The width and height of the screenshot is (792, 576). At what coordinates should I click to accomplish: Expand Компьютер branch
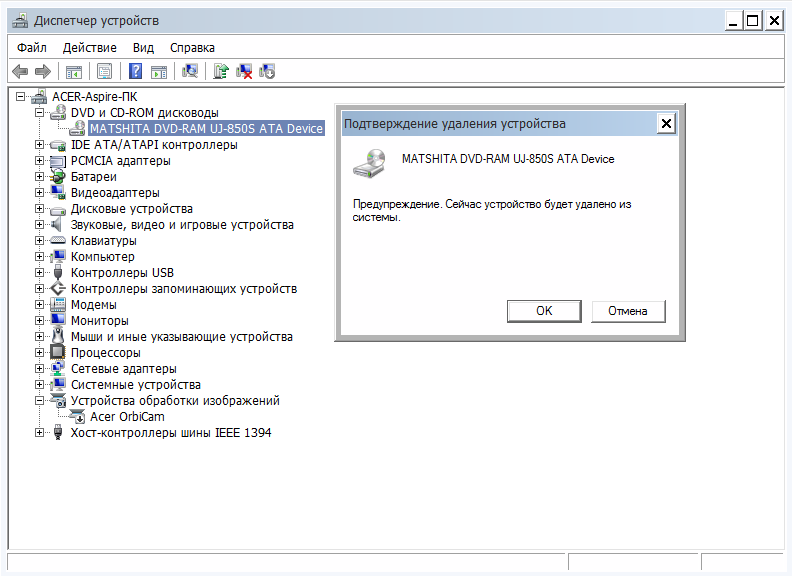[x=39, y=257]
